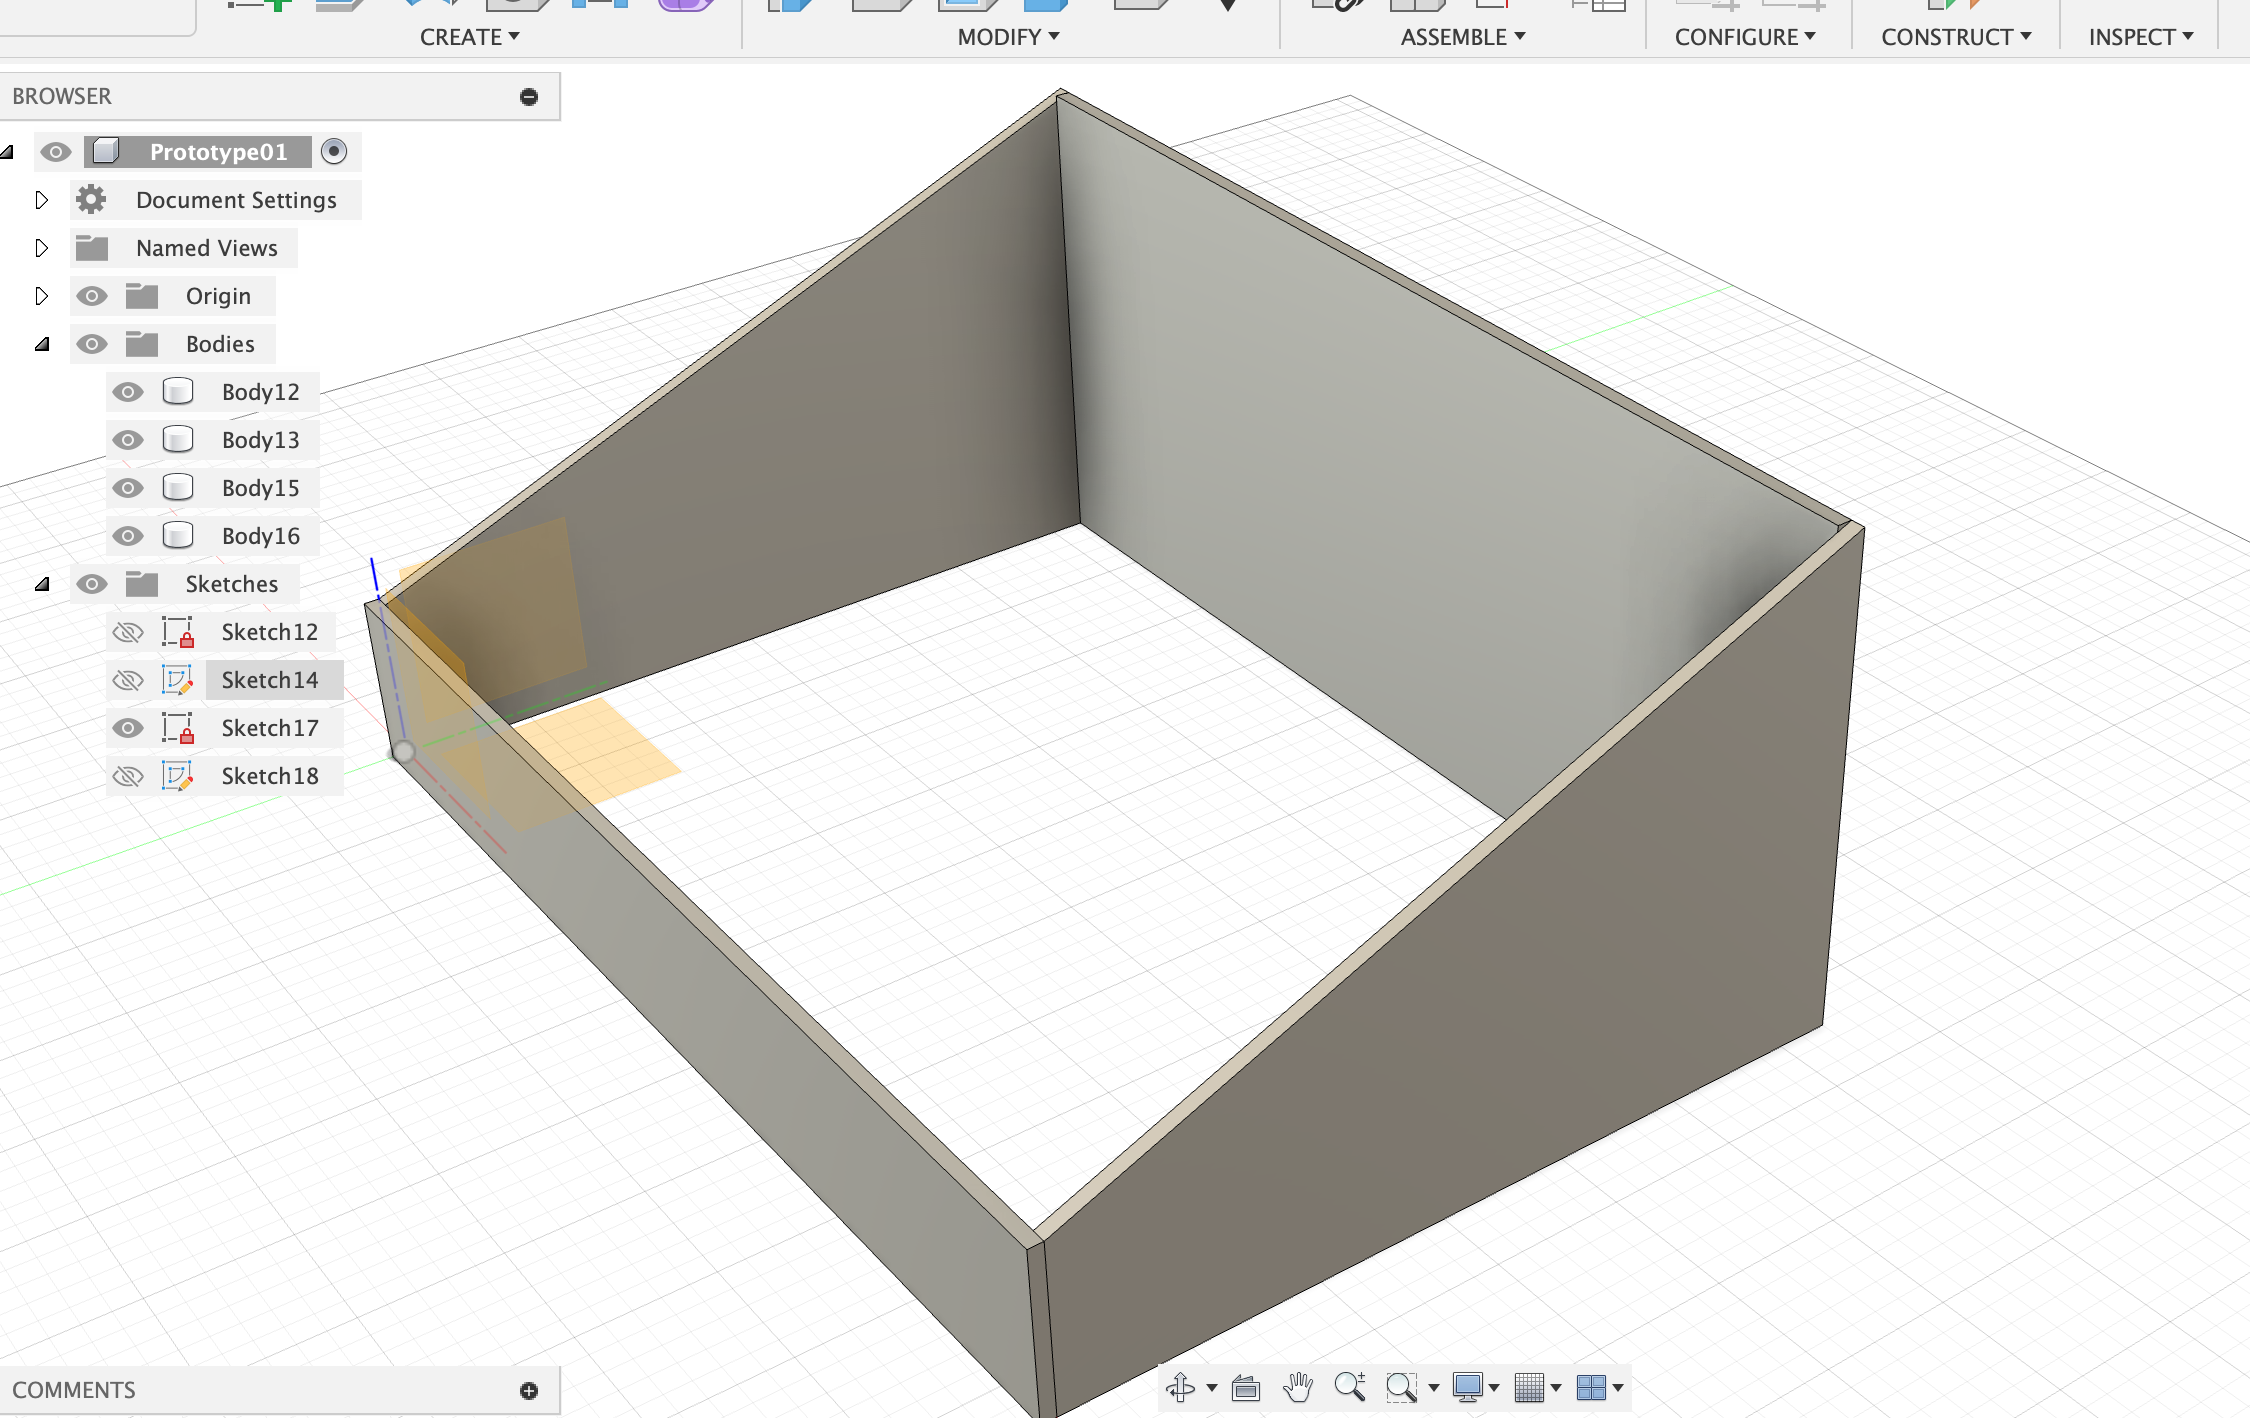Viewport: 2250px width, 1418px height.
Task: Activate the Pan hand tool
Action: click(x=1298, y=1388)
